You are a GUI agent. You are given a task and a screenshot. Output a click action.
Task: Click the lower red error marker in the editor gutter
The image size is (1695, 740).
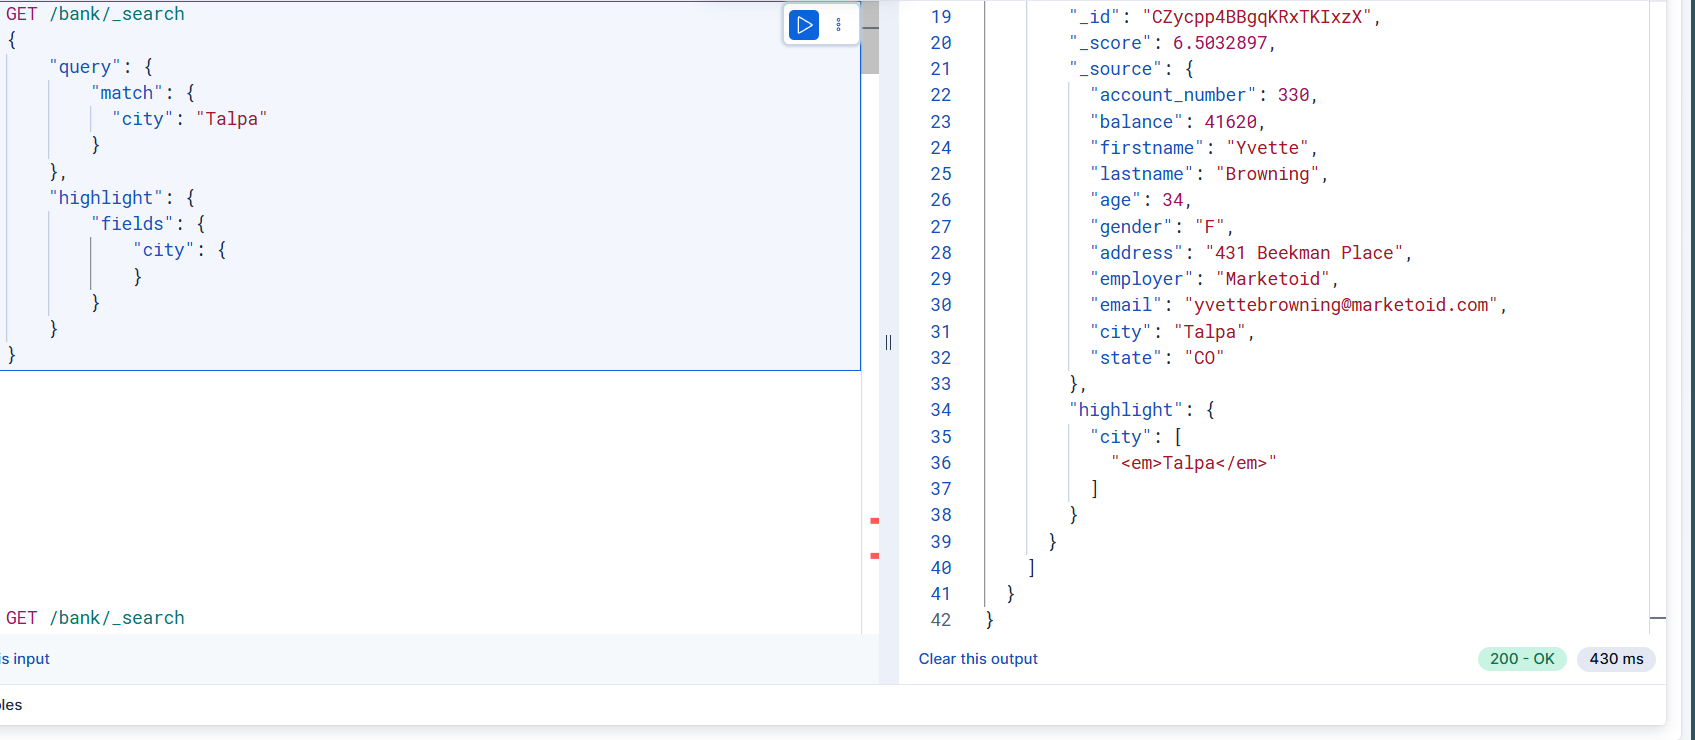coord(874,556)
